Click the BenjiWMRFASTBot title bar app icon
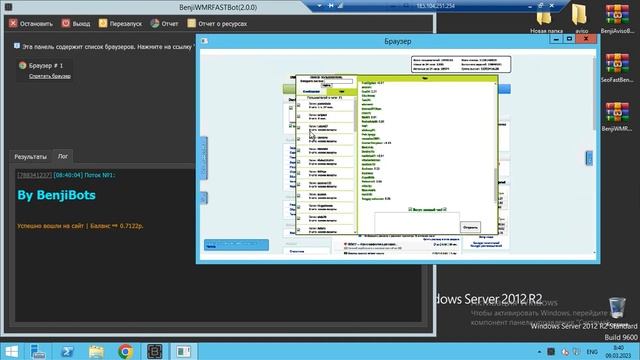The width and height of the screenshot is (640, 360). 8,7
